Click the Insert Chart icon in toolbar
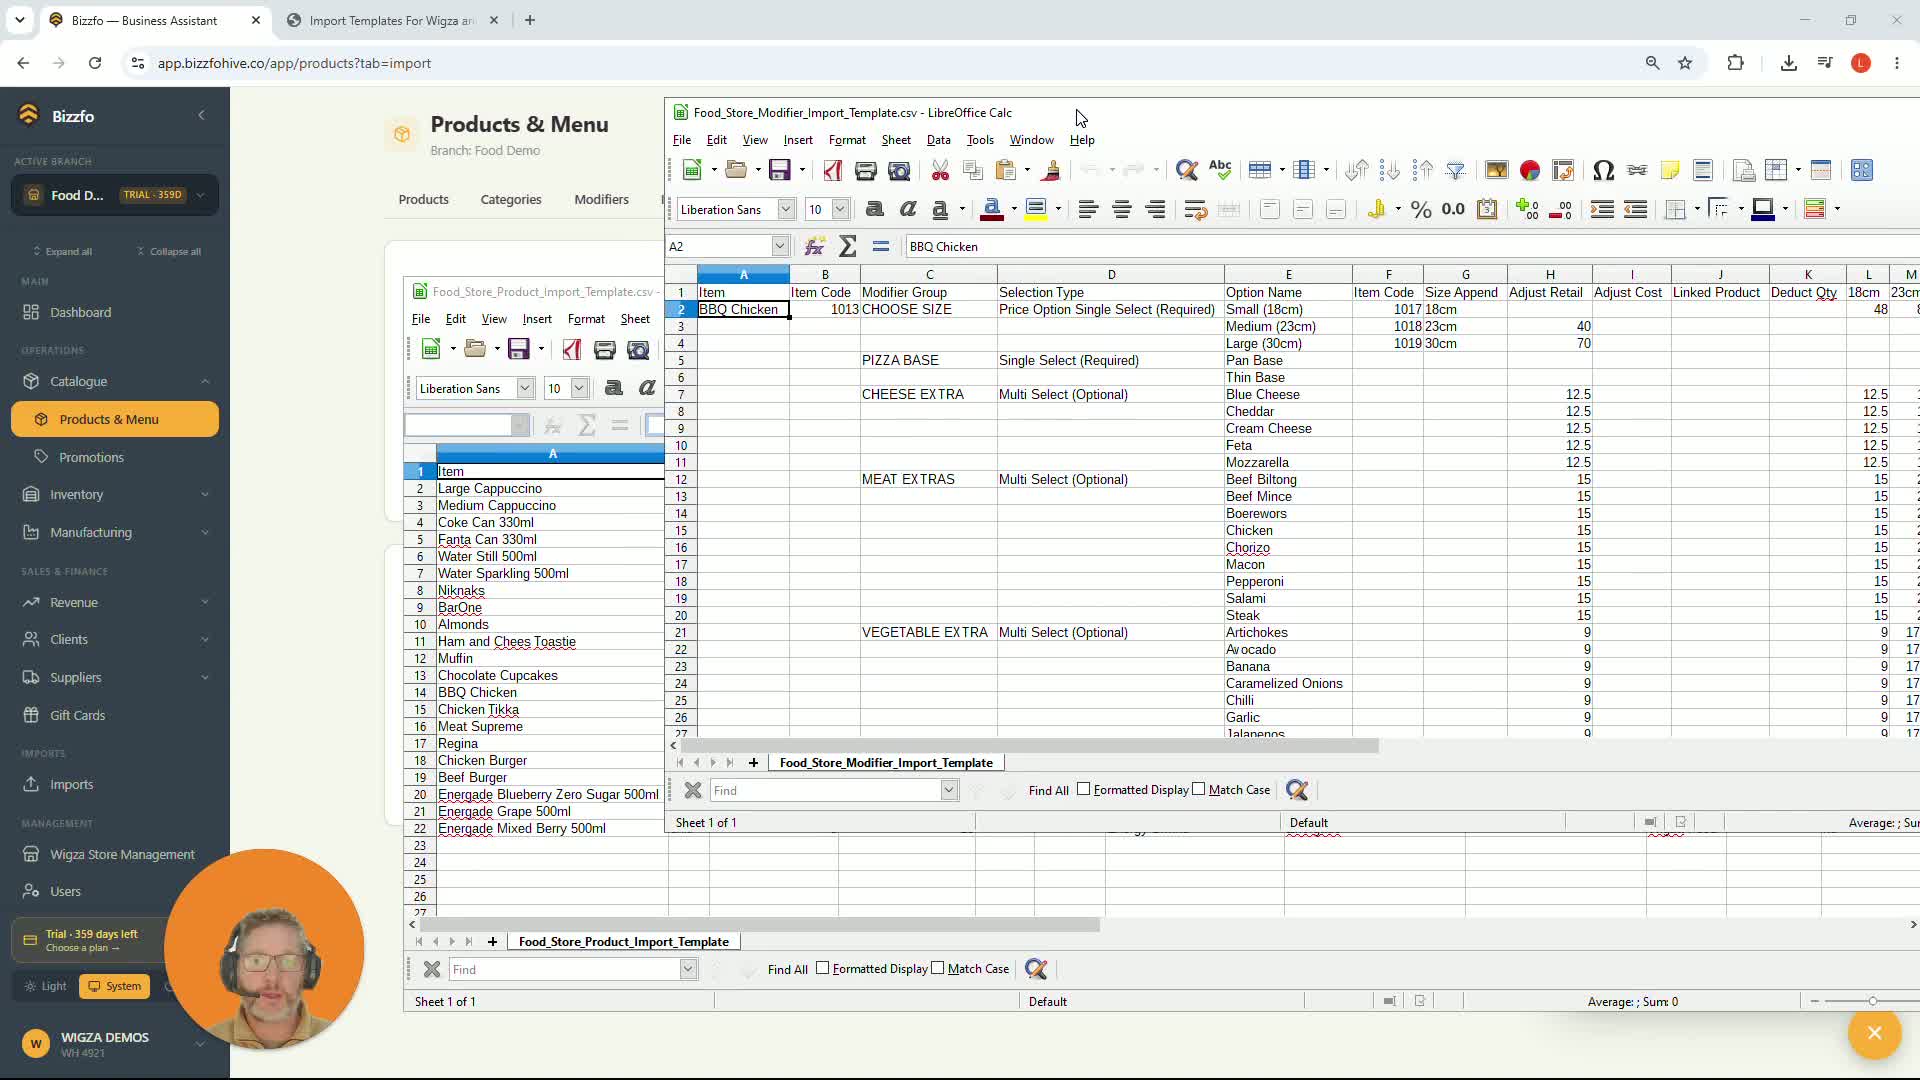The image size is (1920, 1080). tap(1529, 170)
